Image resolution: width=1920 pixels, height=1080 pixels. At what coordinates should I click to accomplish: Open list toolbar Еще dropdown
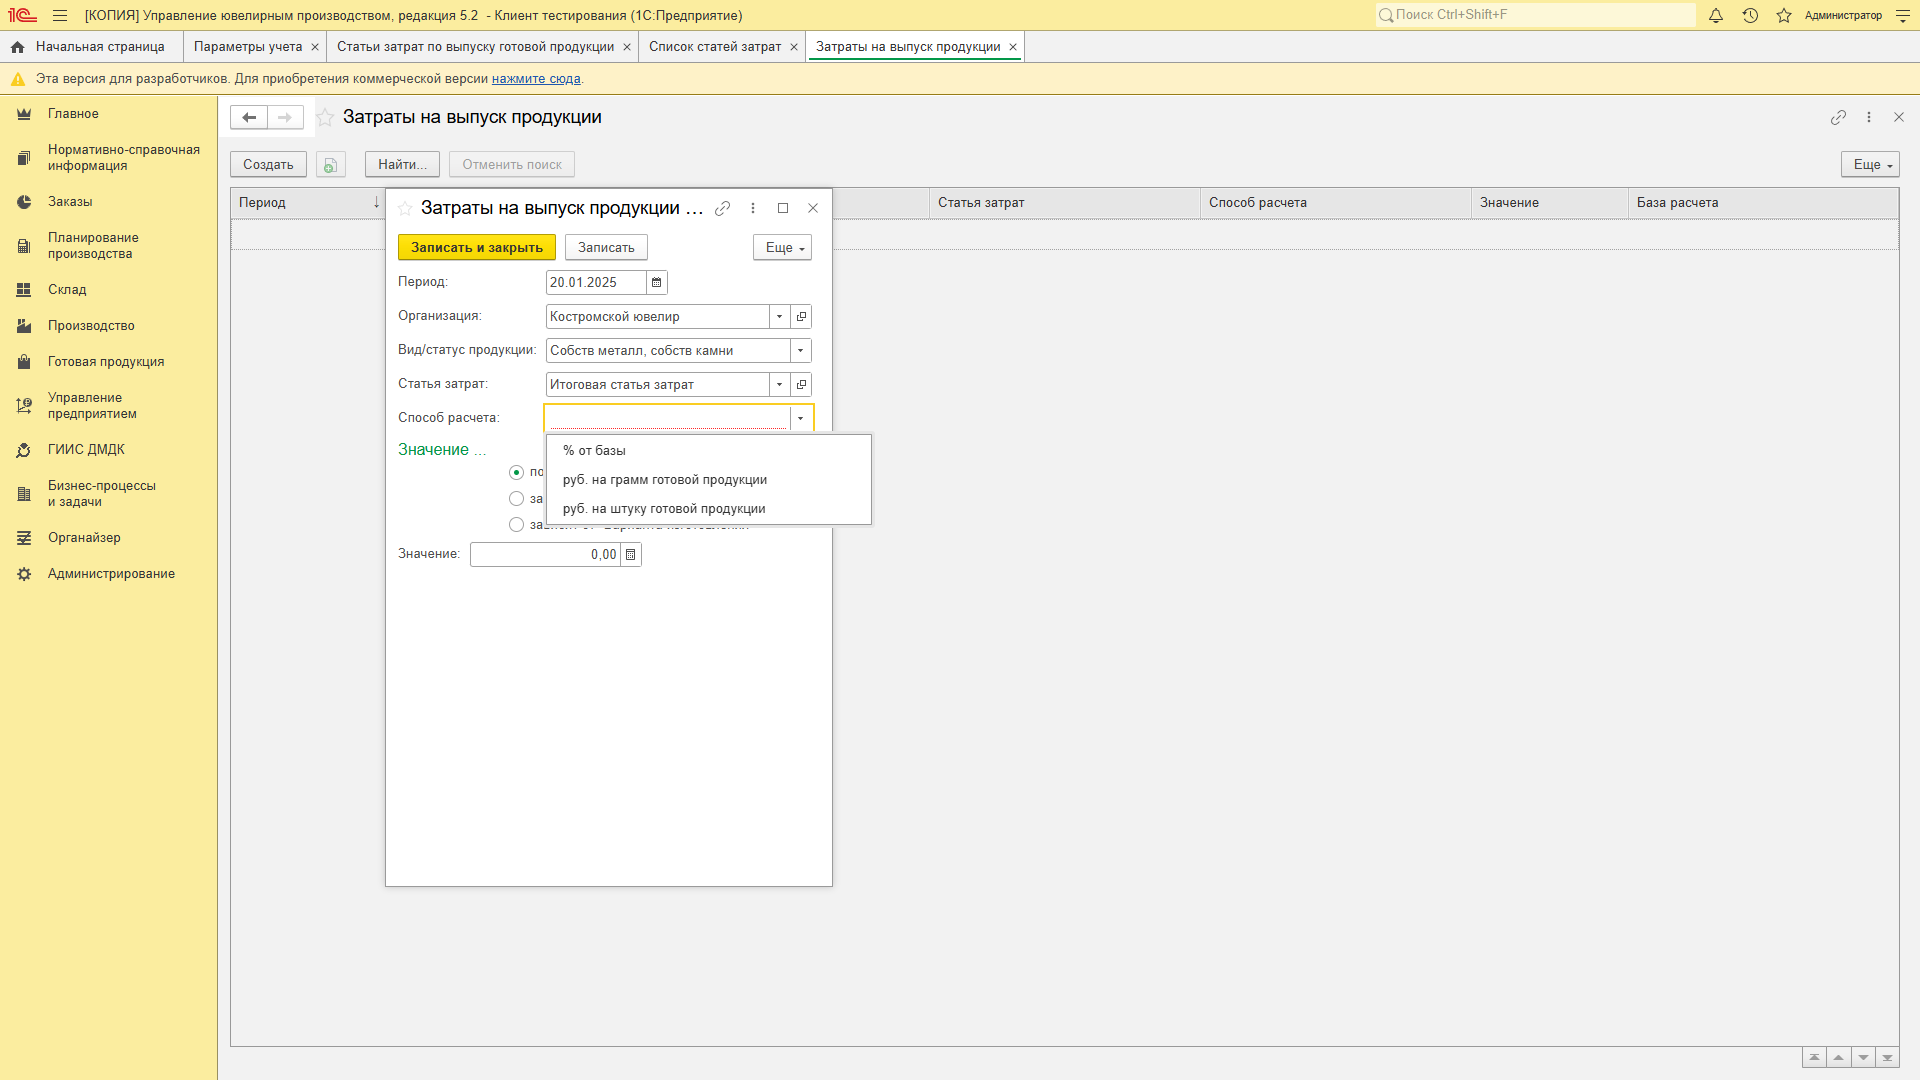pos(1870,165)
